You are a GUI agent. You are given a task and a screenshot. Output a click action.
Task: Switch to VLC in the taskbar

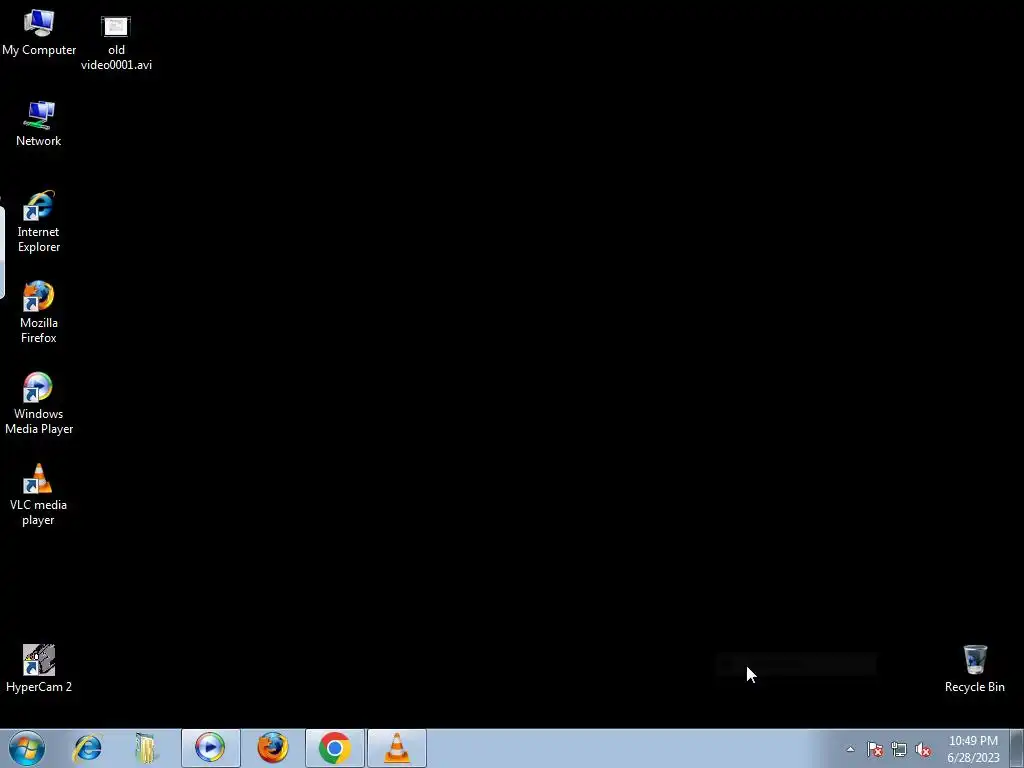397,748
